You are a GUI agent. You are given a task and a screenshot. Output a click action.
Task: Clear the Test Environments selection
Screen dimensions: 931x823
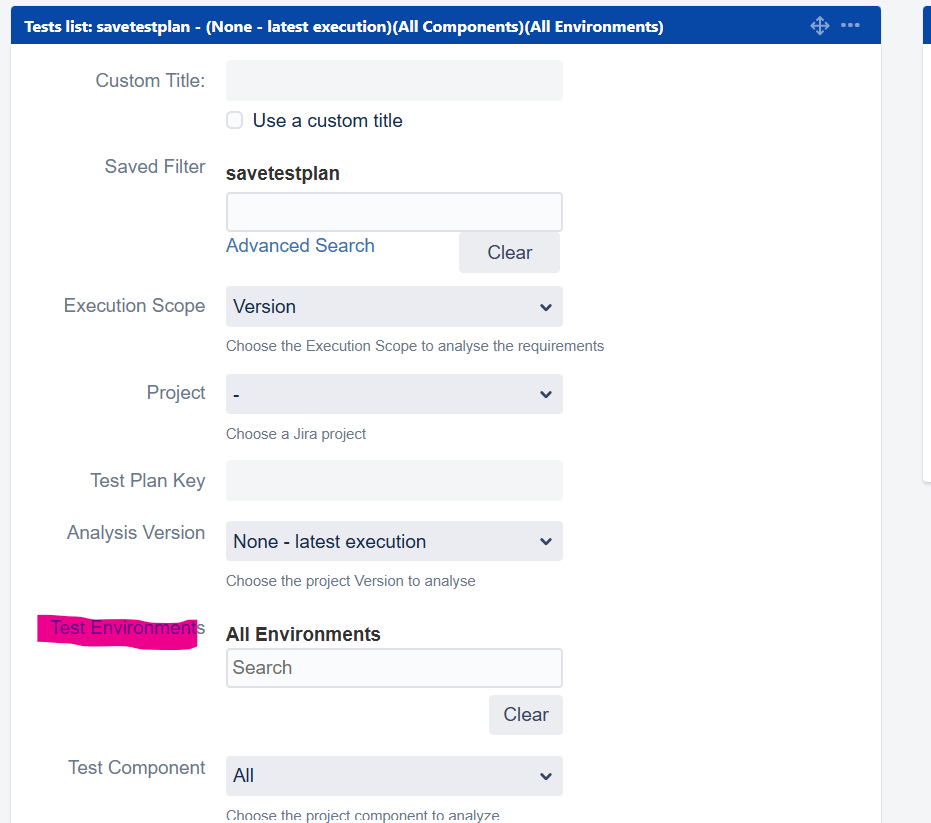coord(526,714)
